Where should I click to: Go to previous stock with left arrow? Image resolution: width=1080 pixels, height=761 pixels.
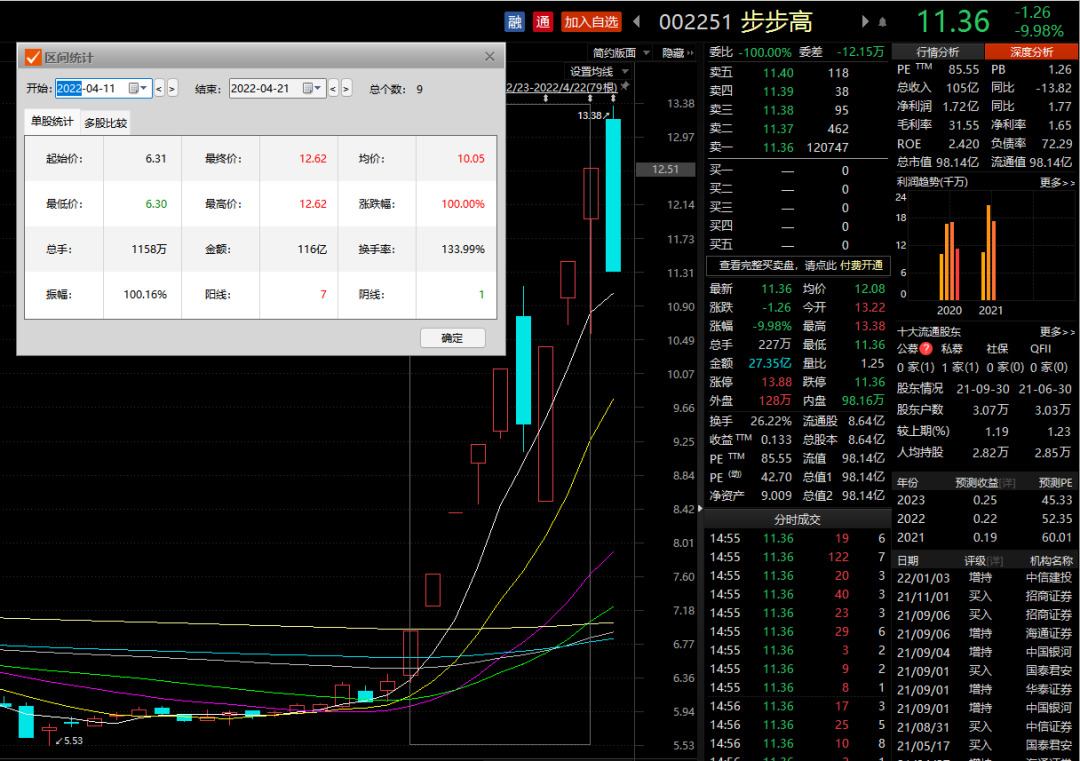coord(636,22)
